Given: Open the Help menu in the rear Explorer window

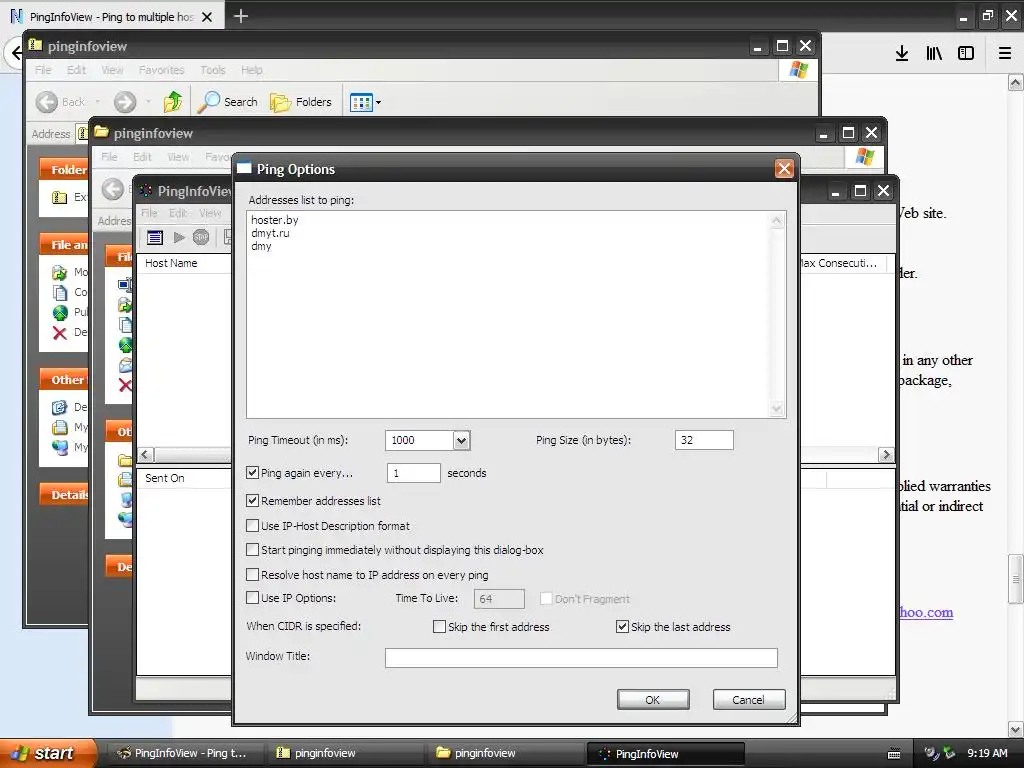Looking at the screenshot, I should click(251, 70).
